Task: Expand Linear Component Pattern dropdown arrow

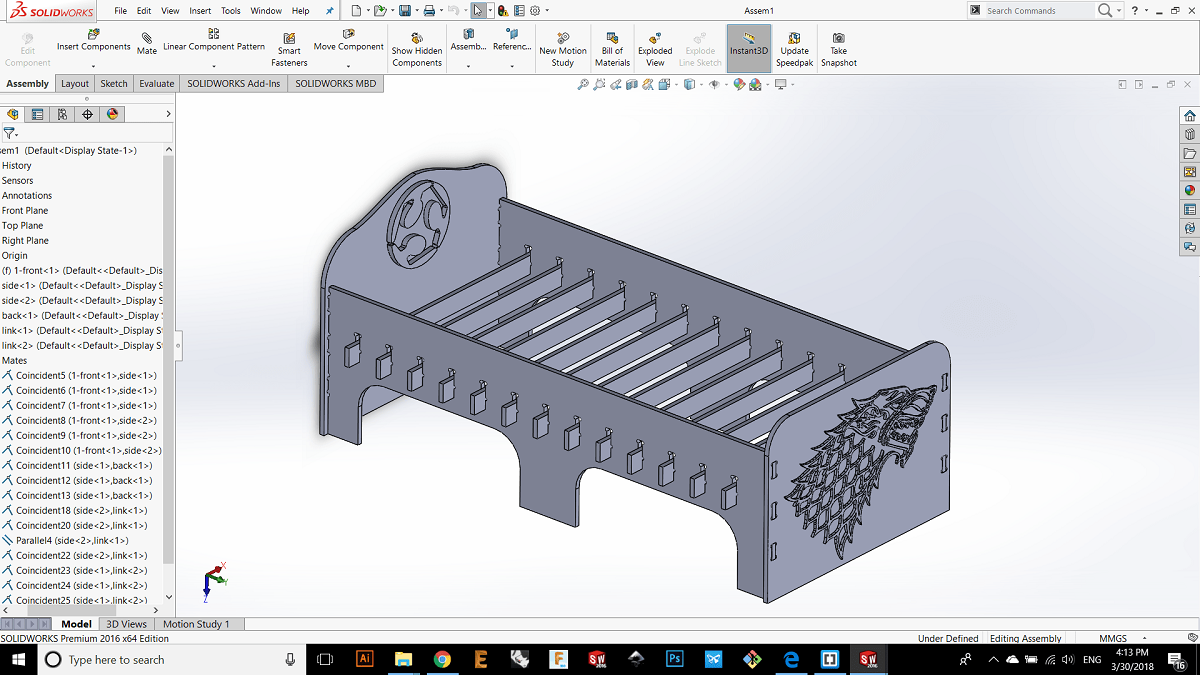Action: 214,66
